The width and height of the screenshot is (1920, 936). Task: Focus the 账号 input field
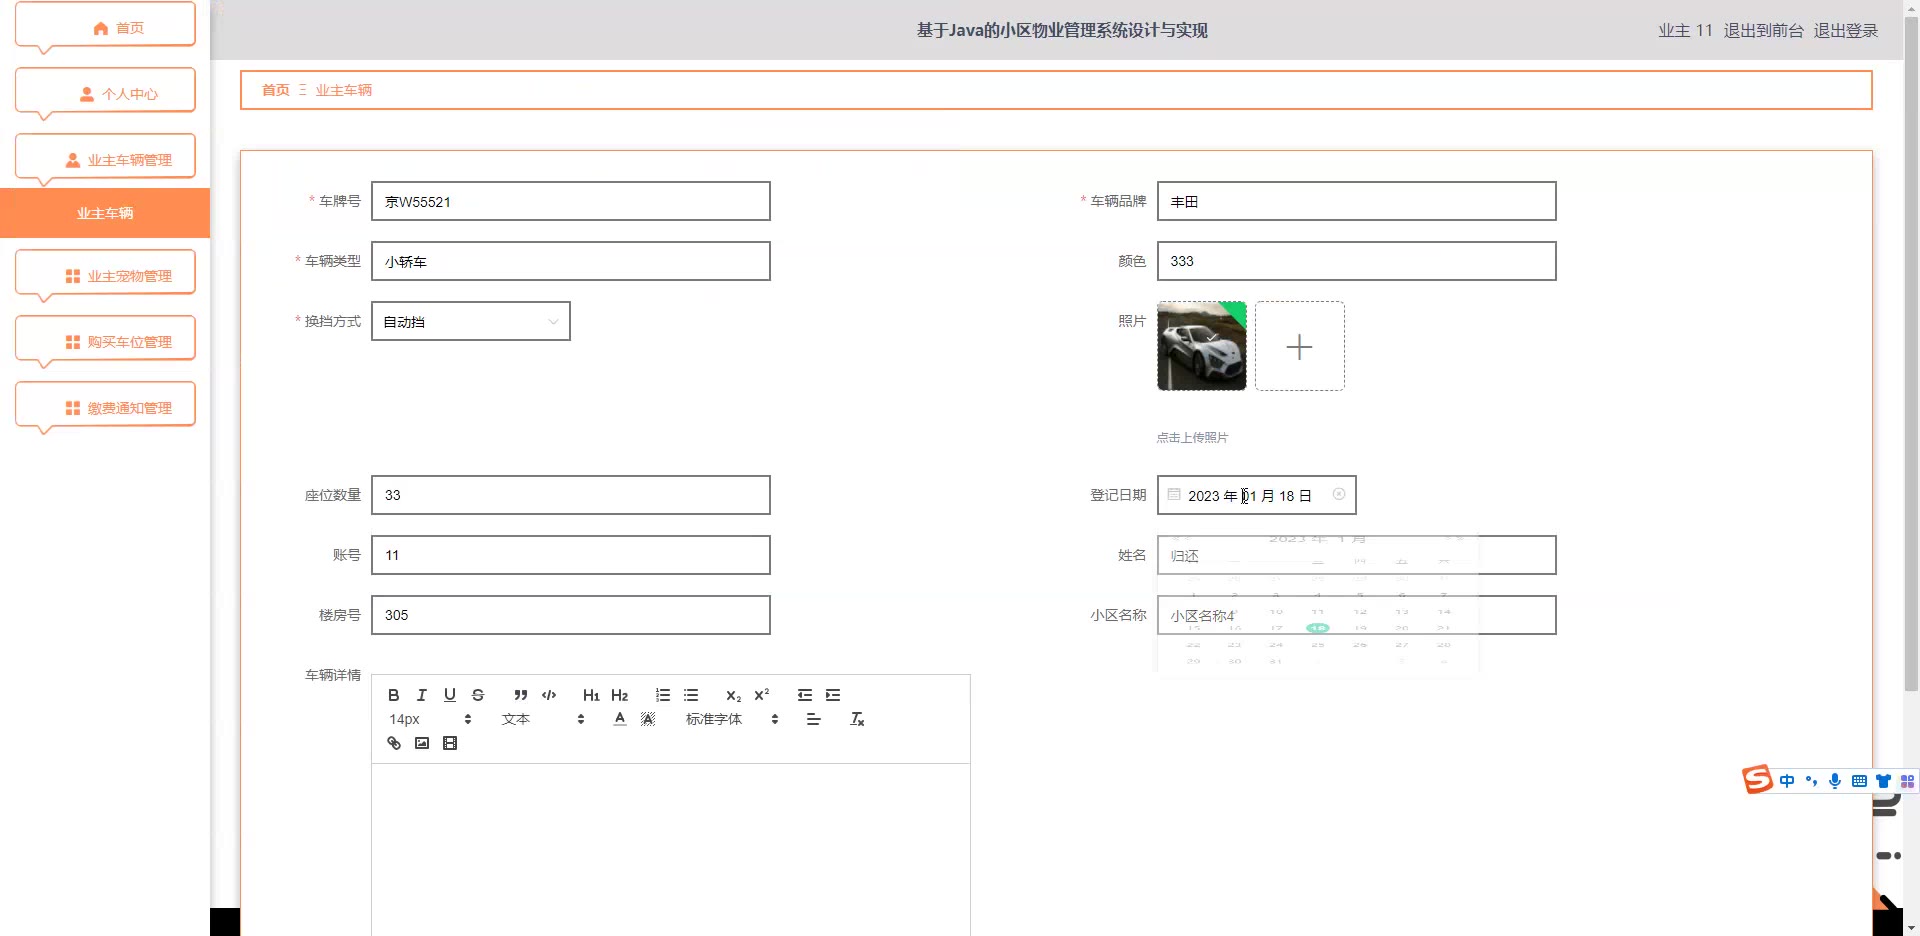click(571, 555)
